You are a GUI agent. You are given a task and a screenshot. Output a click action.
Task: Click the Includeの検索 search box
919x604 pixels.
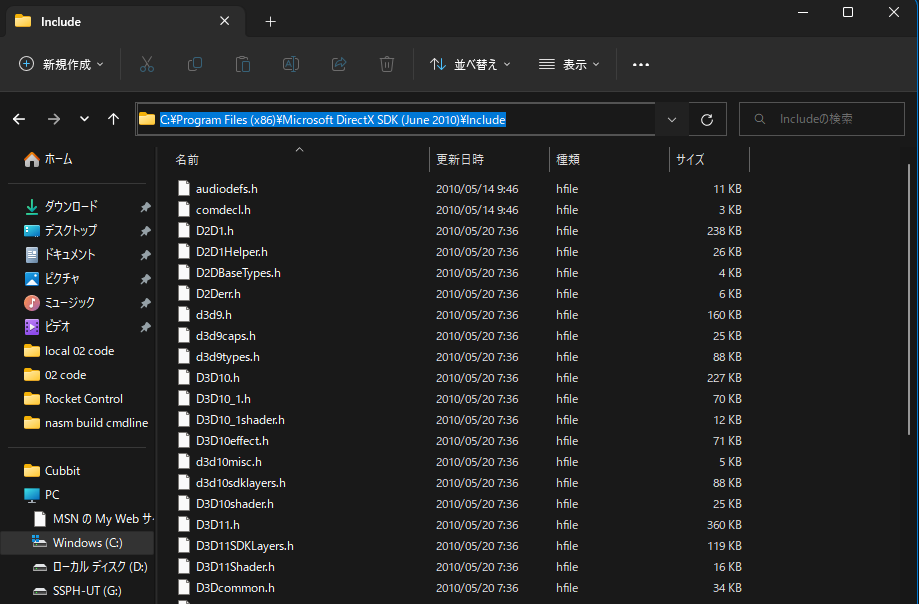pyautogui.click(x=822, y=119)
